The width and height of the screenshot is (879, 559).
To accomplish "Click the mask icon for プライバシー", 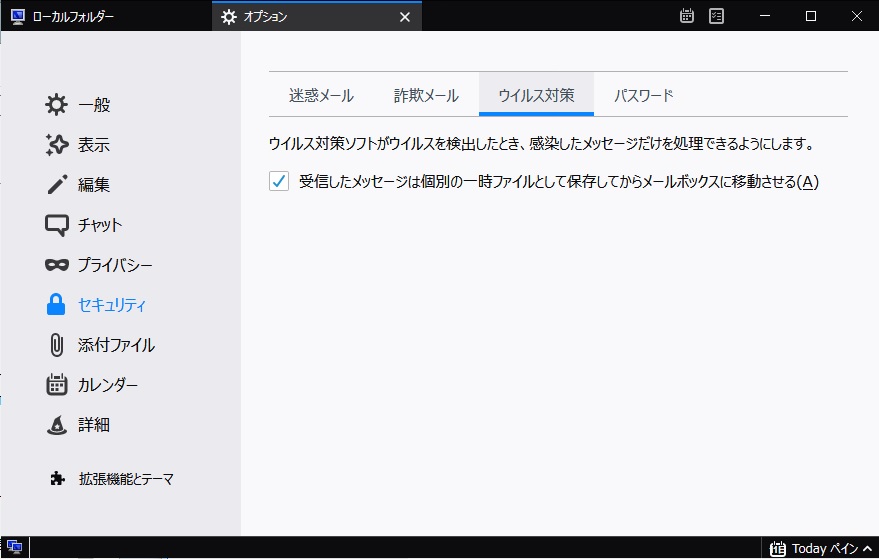I will [57, 265].
